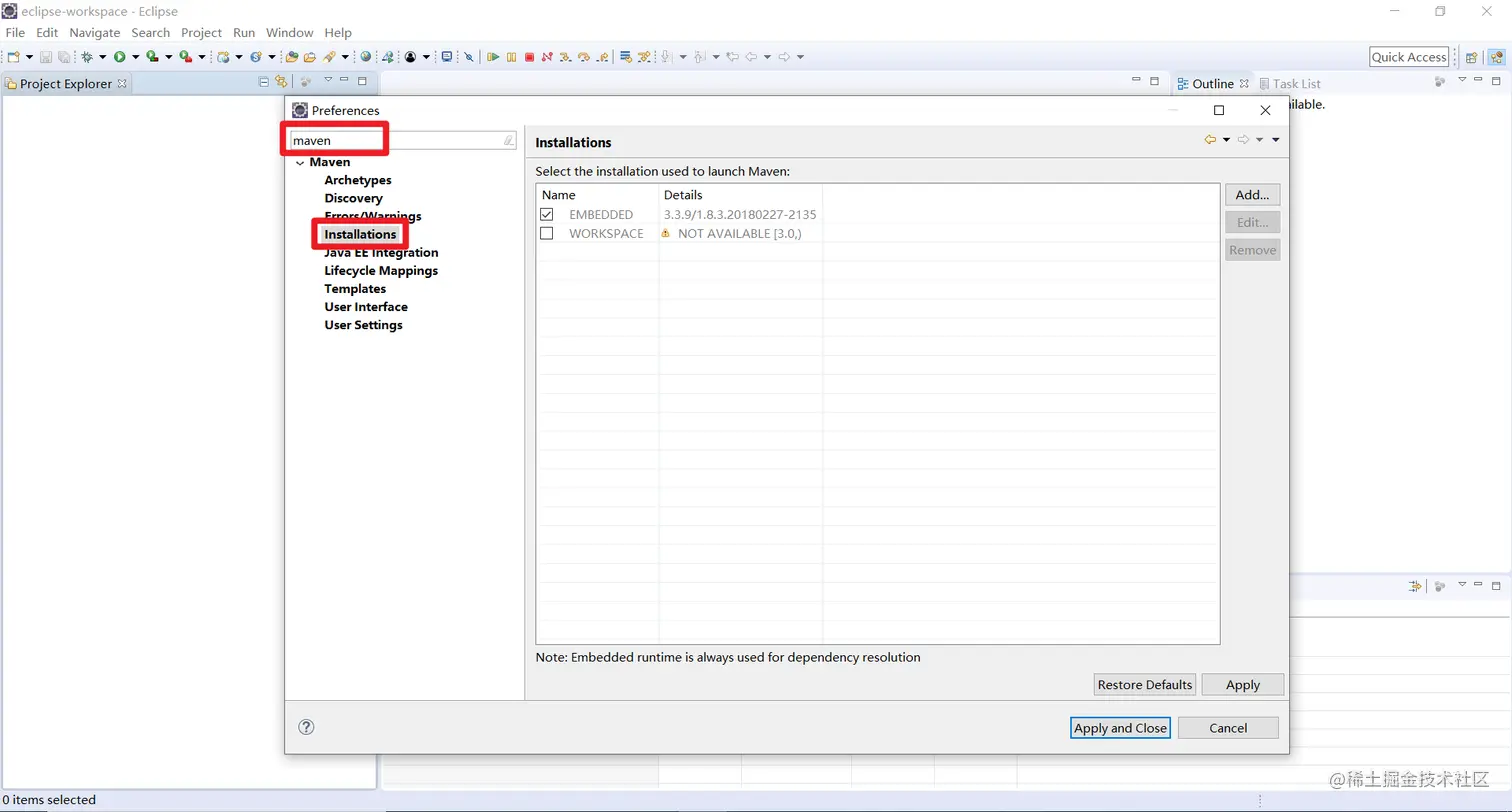
Task: Click the red Terminate icon
Action: 529,57
